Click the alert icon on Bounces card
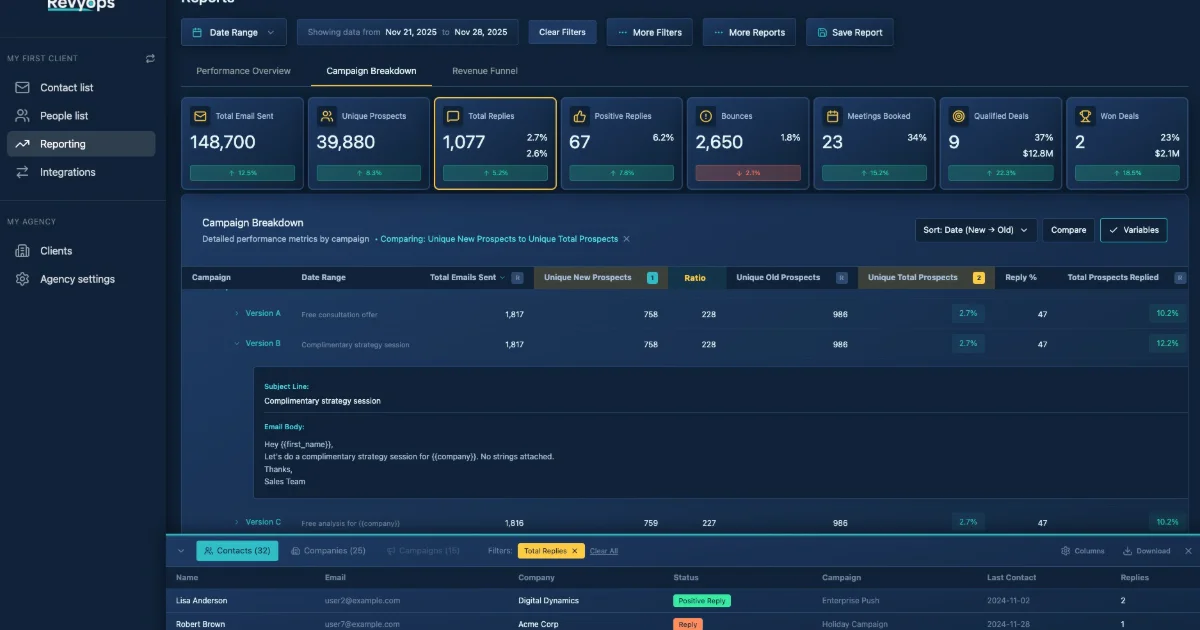The height and width of the screenshot is (630, 1200). [x=706, y=116]
